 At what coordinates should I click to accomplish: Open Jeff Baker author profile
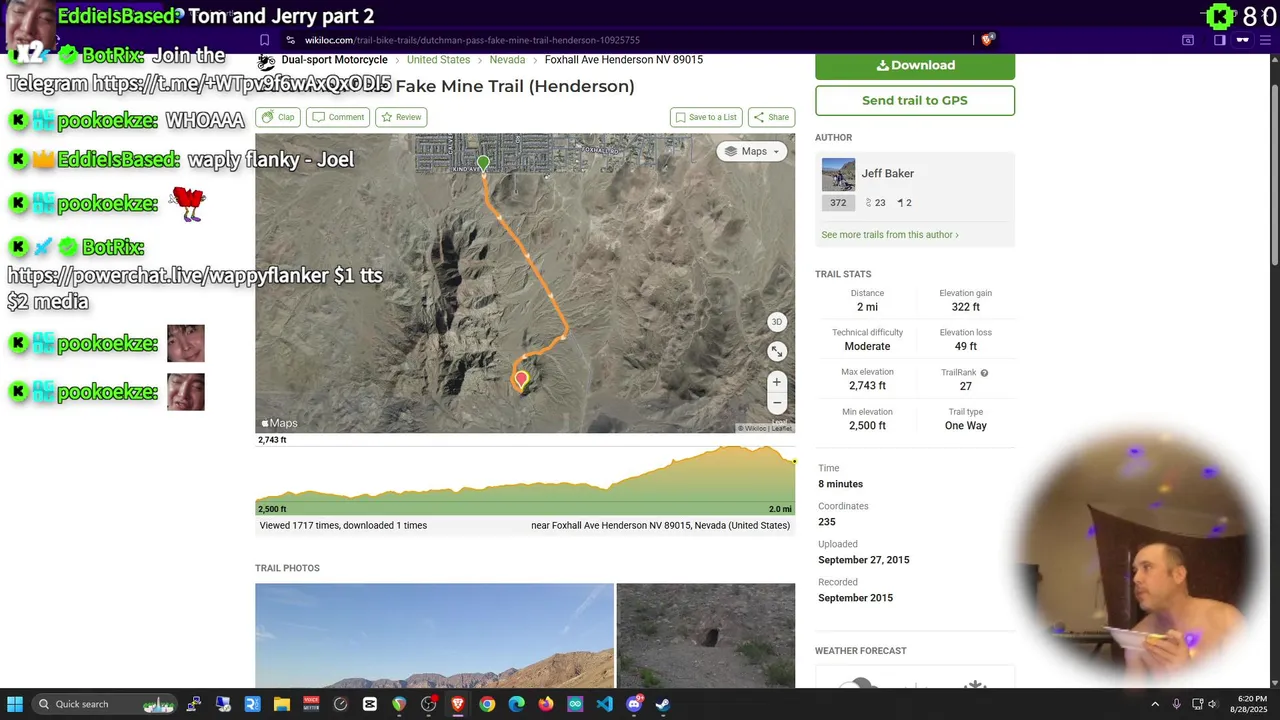[888, 173]
